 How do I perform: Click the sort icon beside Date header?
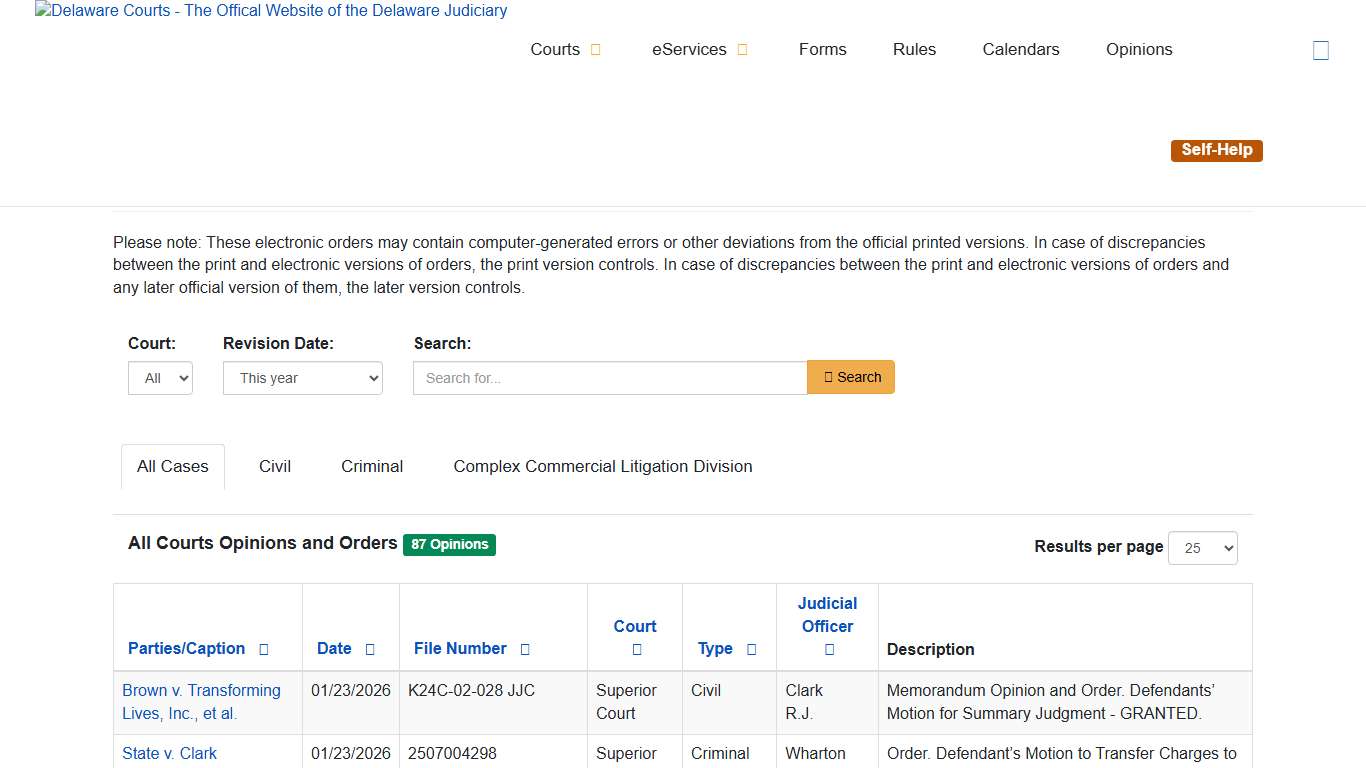click(x=370, y=649)
